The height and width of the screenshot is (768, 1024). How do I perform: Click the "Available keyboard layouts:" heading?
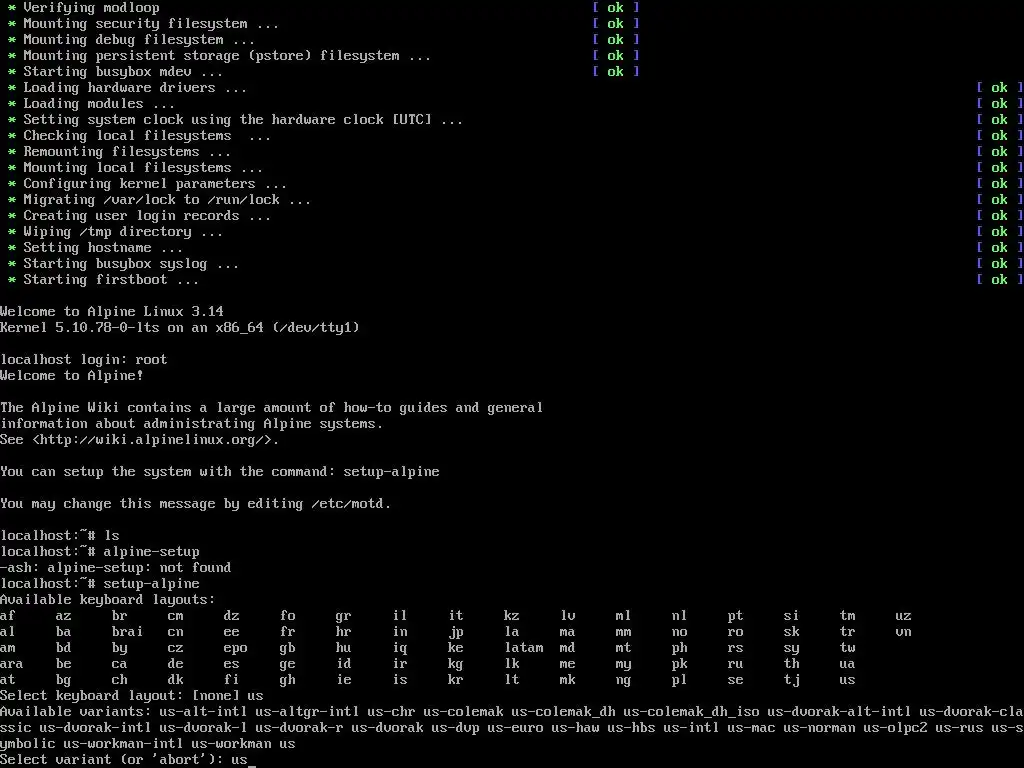point(108,600)
